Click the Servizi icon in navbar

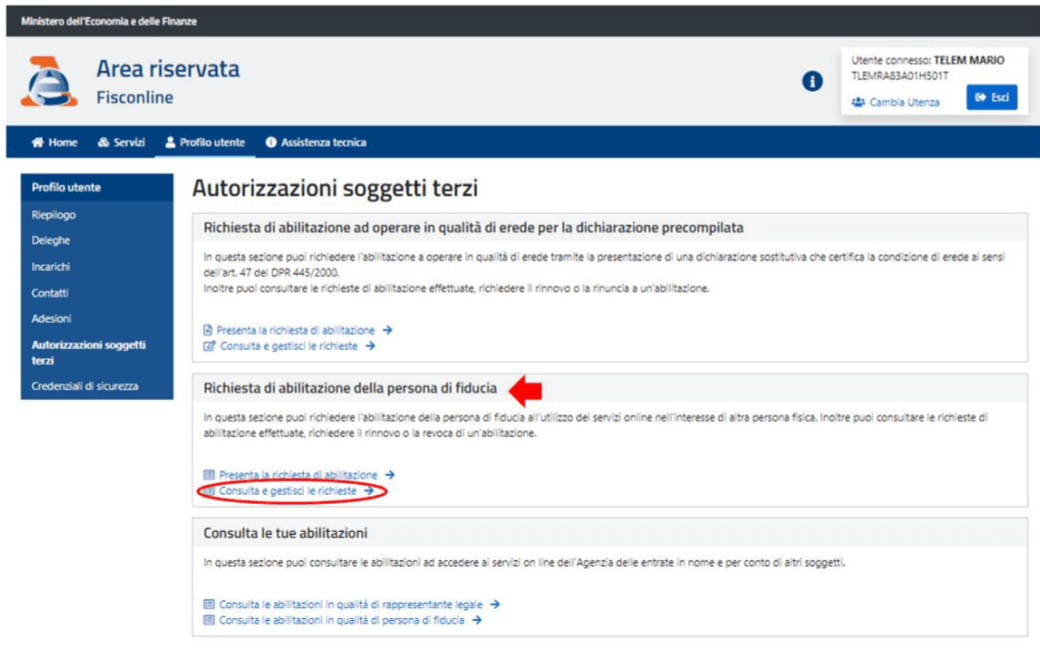point(103,143)
